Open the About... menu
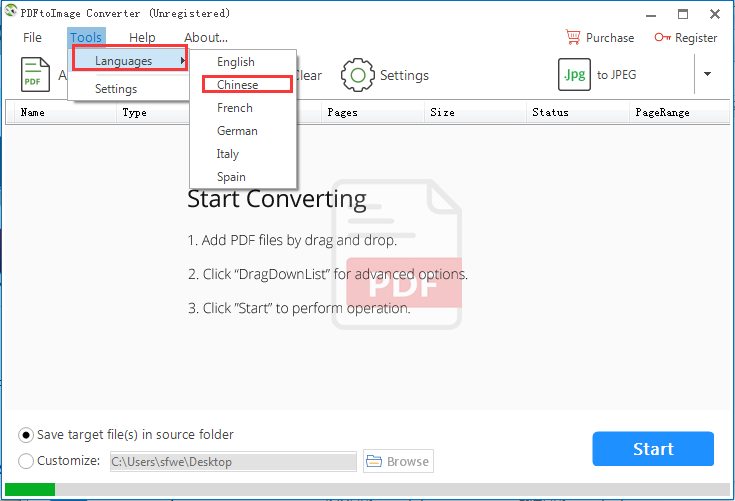The height and width of the screenshot is (501, 735). 206,37
